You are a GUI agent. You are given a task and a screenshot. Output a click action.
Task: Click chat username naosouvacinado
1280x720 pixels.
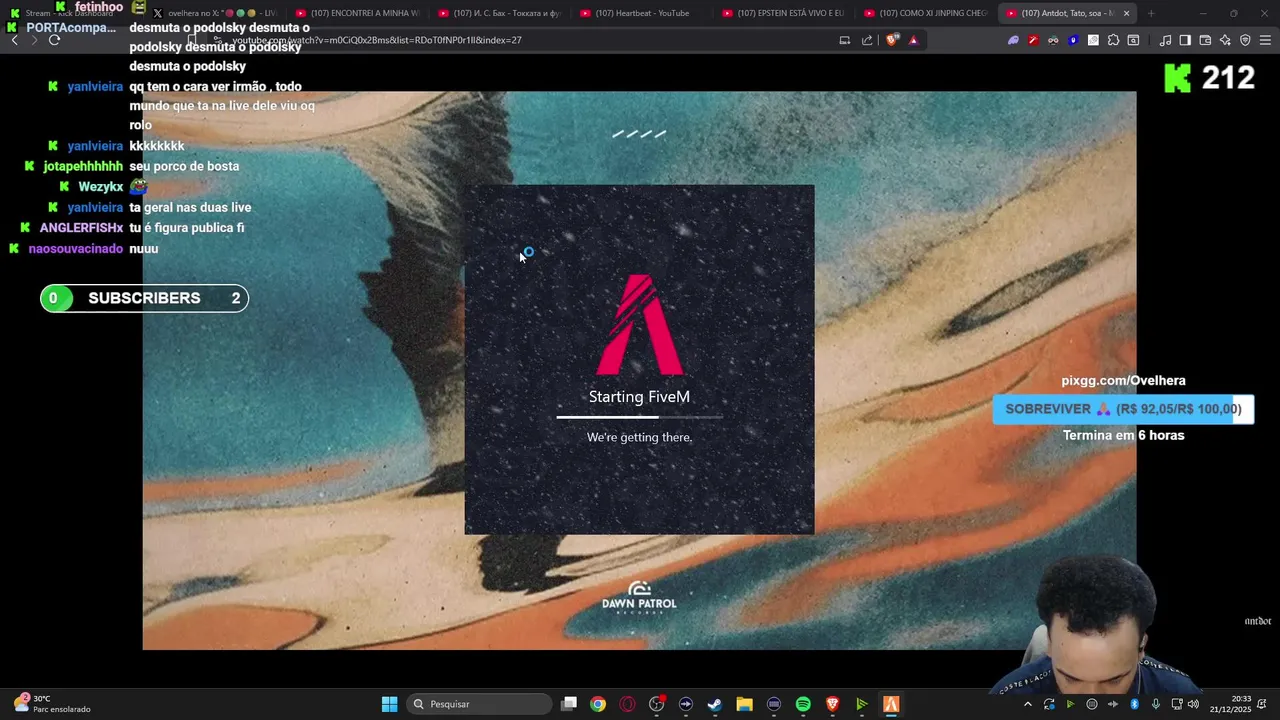tap(76, 249)
